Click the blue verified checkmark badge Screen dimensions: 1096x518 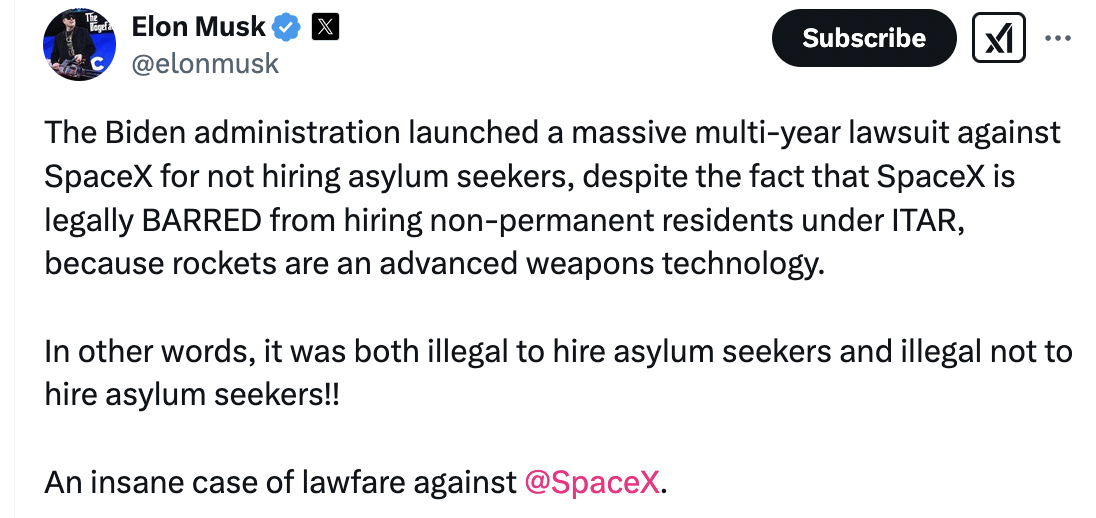coord(287,28)
